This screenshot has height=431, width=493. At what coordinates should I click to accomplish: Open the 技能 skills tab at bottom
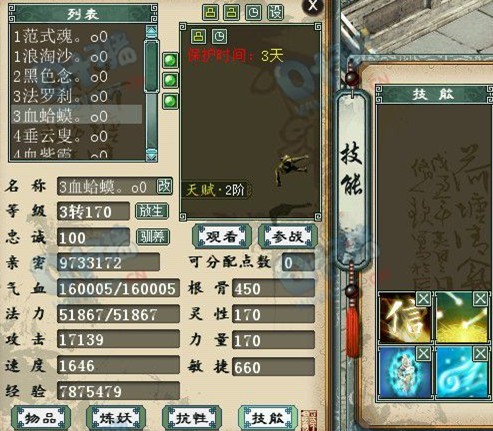pos(268,418)
